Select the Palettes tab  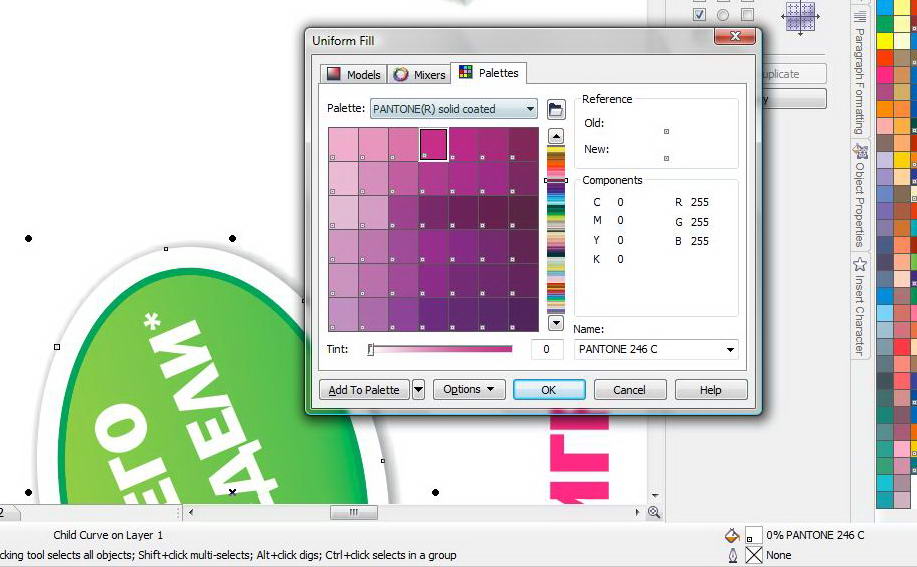click(489, 72)
